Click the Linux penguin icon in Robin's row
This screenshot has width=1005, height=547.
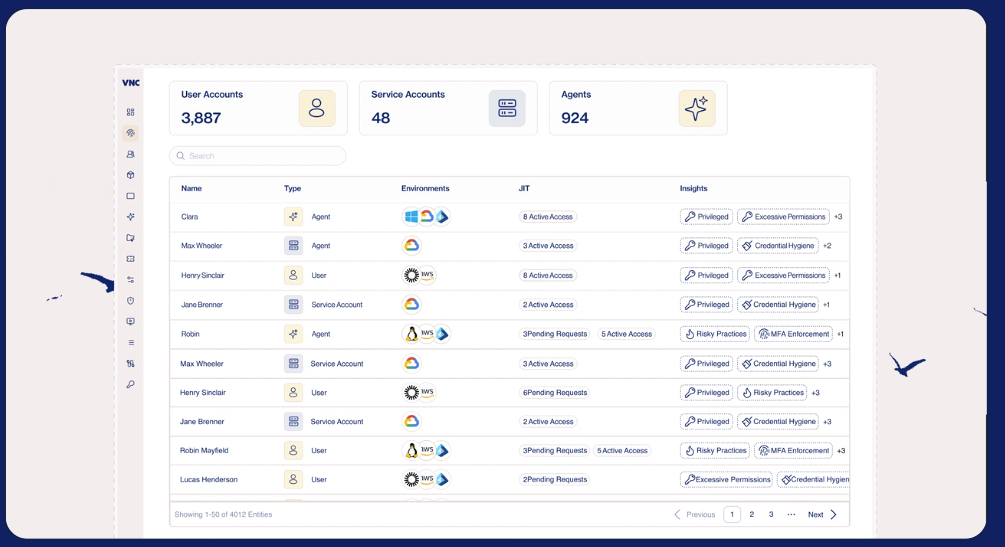coord(411,334)
